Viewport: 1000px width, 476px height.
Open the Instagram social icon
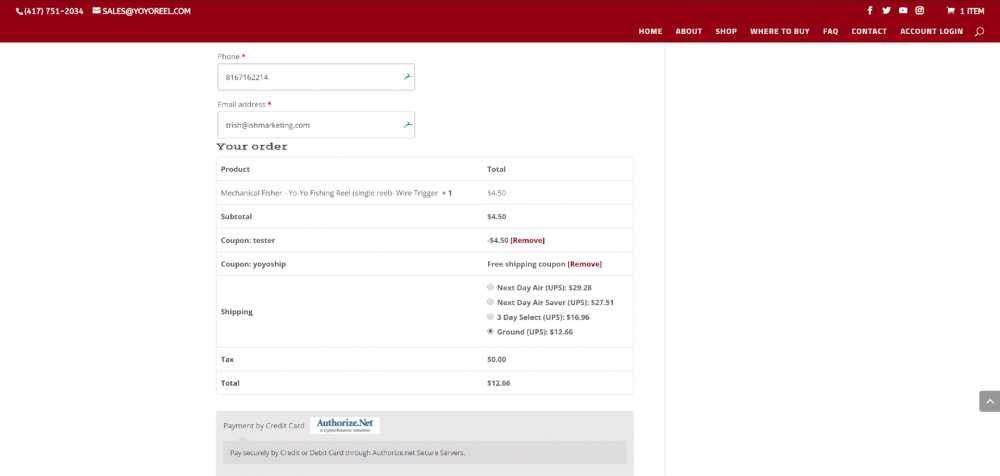[x=920, y=10]
